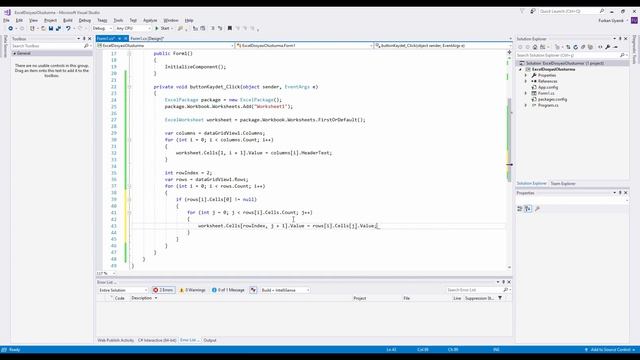This screenshot has height=360, width=640.
Task: Open the Build menu
Action: tap(68, 20)
